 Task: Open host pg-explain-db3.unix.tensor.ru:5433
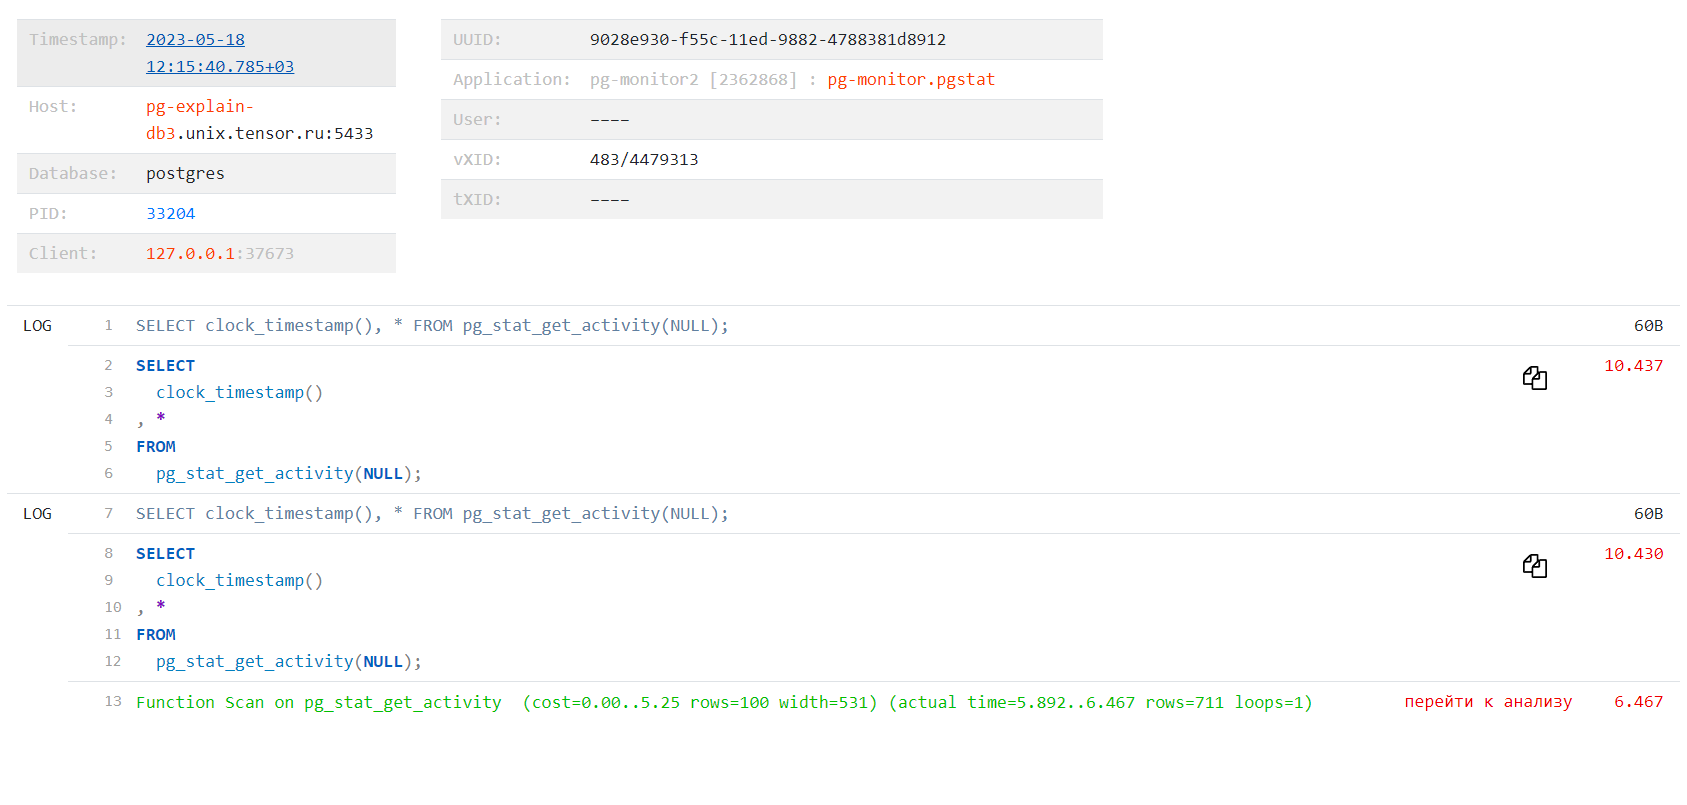(258, 120)
